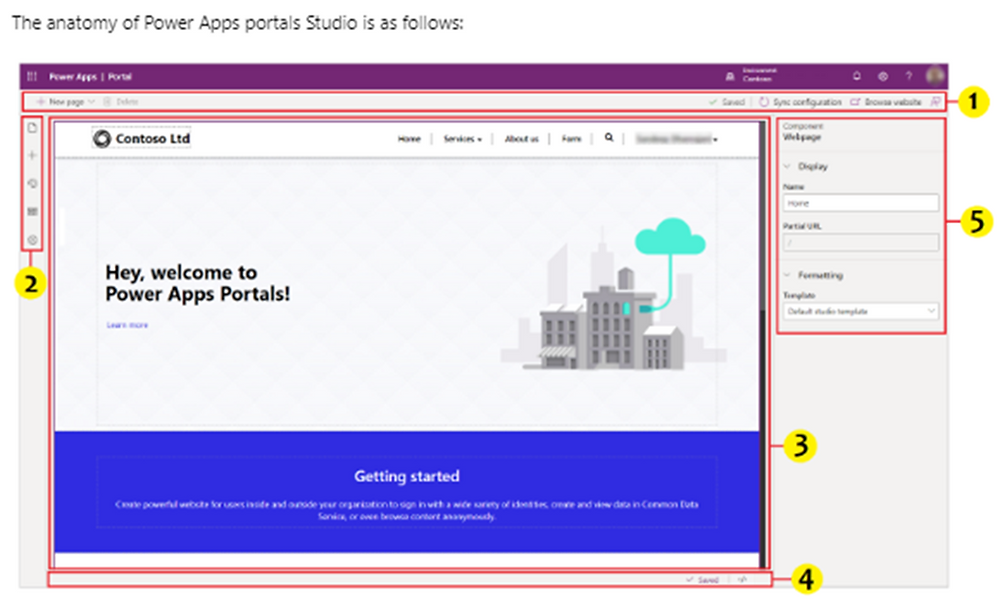Open the Help question mark icon
This screenshot has height=616, width=1000.
[x=909, y=76]
